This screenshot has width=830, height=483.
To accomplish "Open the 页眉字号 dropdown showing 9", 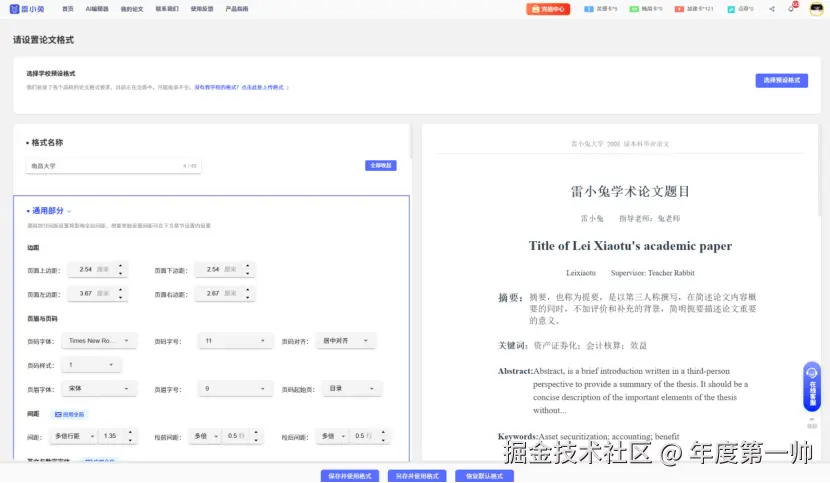I will coord(235,389).
